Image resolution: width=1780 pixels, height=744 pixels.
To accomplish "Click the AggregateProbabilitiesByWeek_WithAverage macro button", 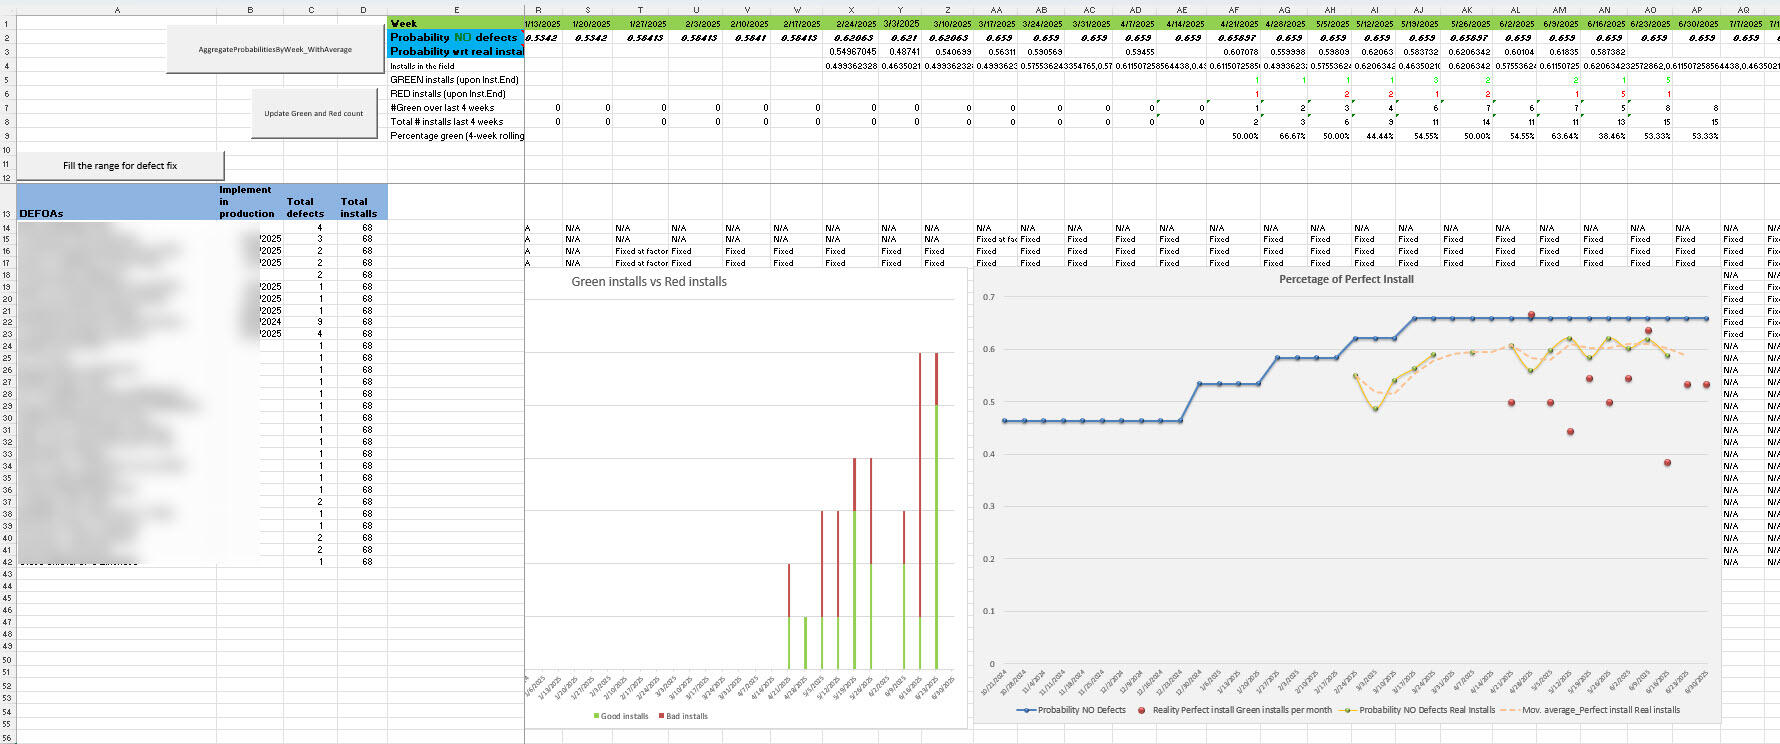I will click(275, 49).
